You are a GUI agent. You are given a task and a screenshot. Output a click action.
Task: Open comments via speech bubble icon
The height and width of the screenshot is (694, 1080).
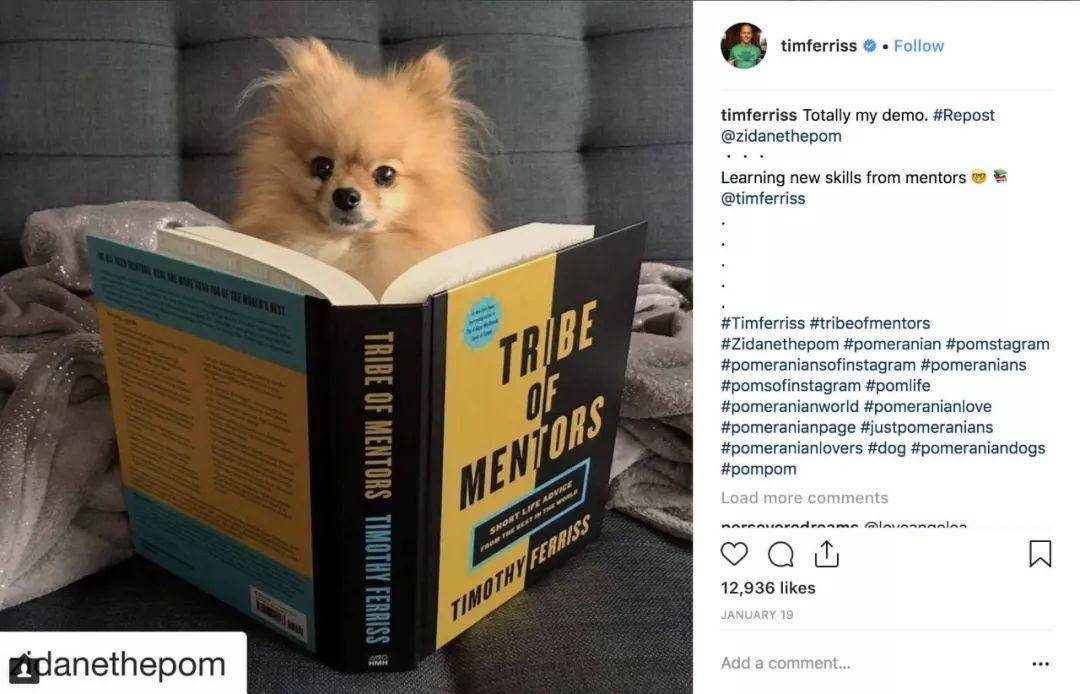pyautogui.click(x=780, y=554)
